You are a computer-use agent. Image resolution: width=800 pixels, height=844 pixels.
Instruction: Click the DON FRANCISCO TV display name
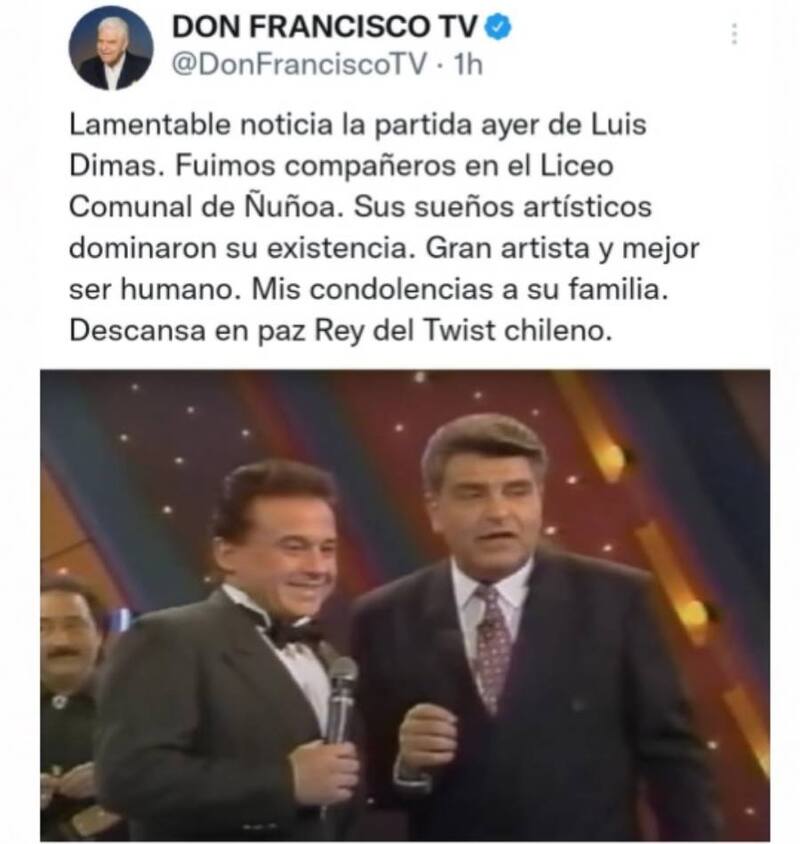[x=325, y=26]
